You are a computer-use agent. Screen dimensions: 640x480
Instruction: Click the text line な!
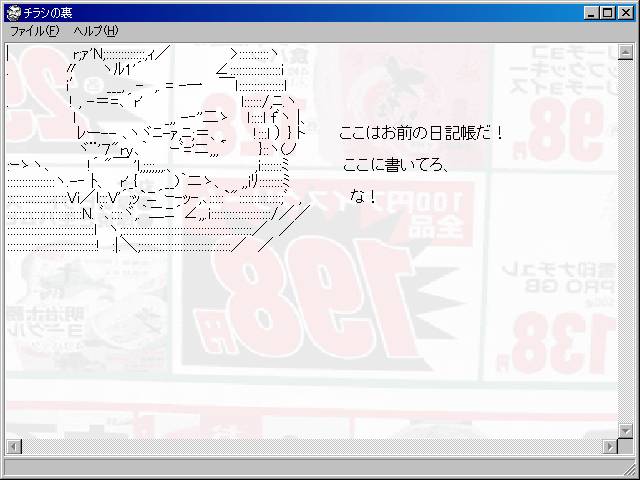pos(363,197)
